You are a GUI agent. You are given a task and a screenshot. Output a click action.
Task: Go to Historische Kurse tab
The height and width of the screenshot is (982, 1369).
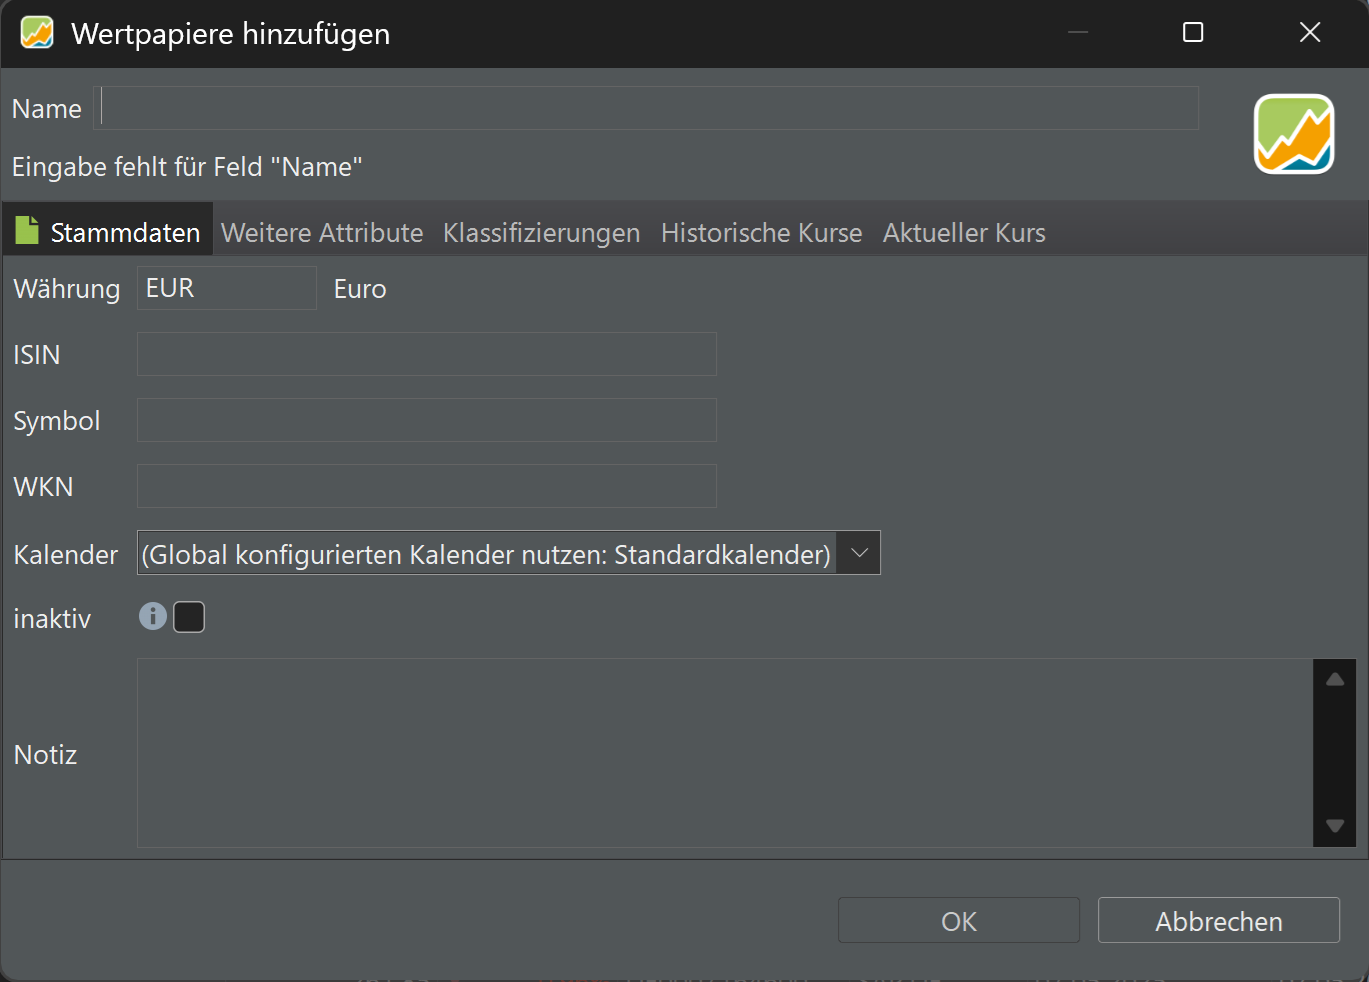[x=761, y=233]
